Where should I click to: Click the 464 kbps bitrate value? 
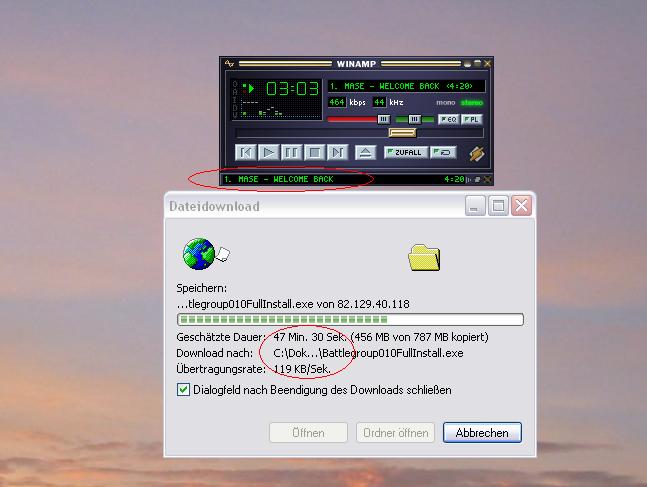337,102
